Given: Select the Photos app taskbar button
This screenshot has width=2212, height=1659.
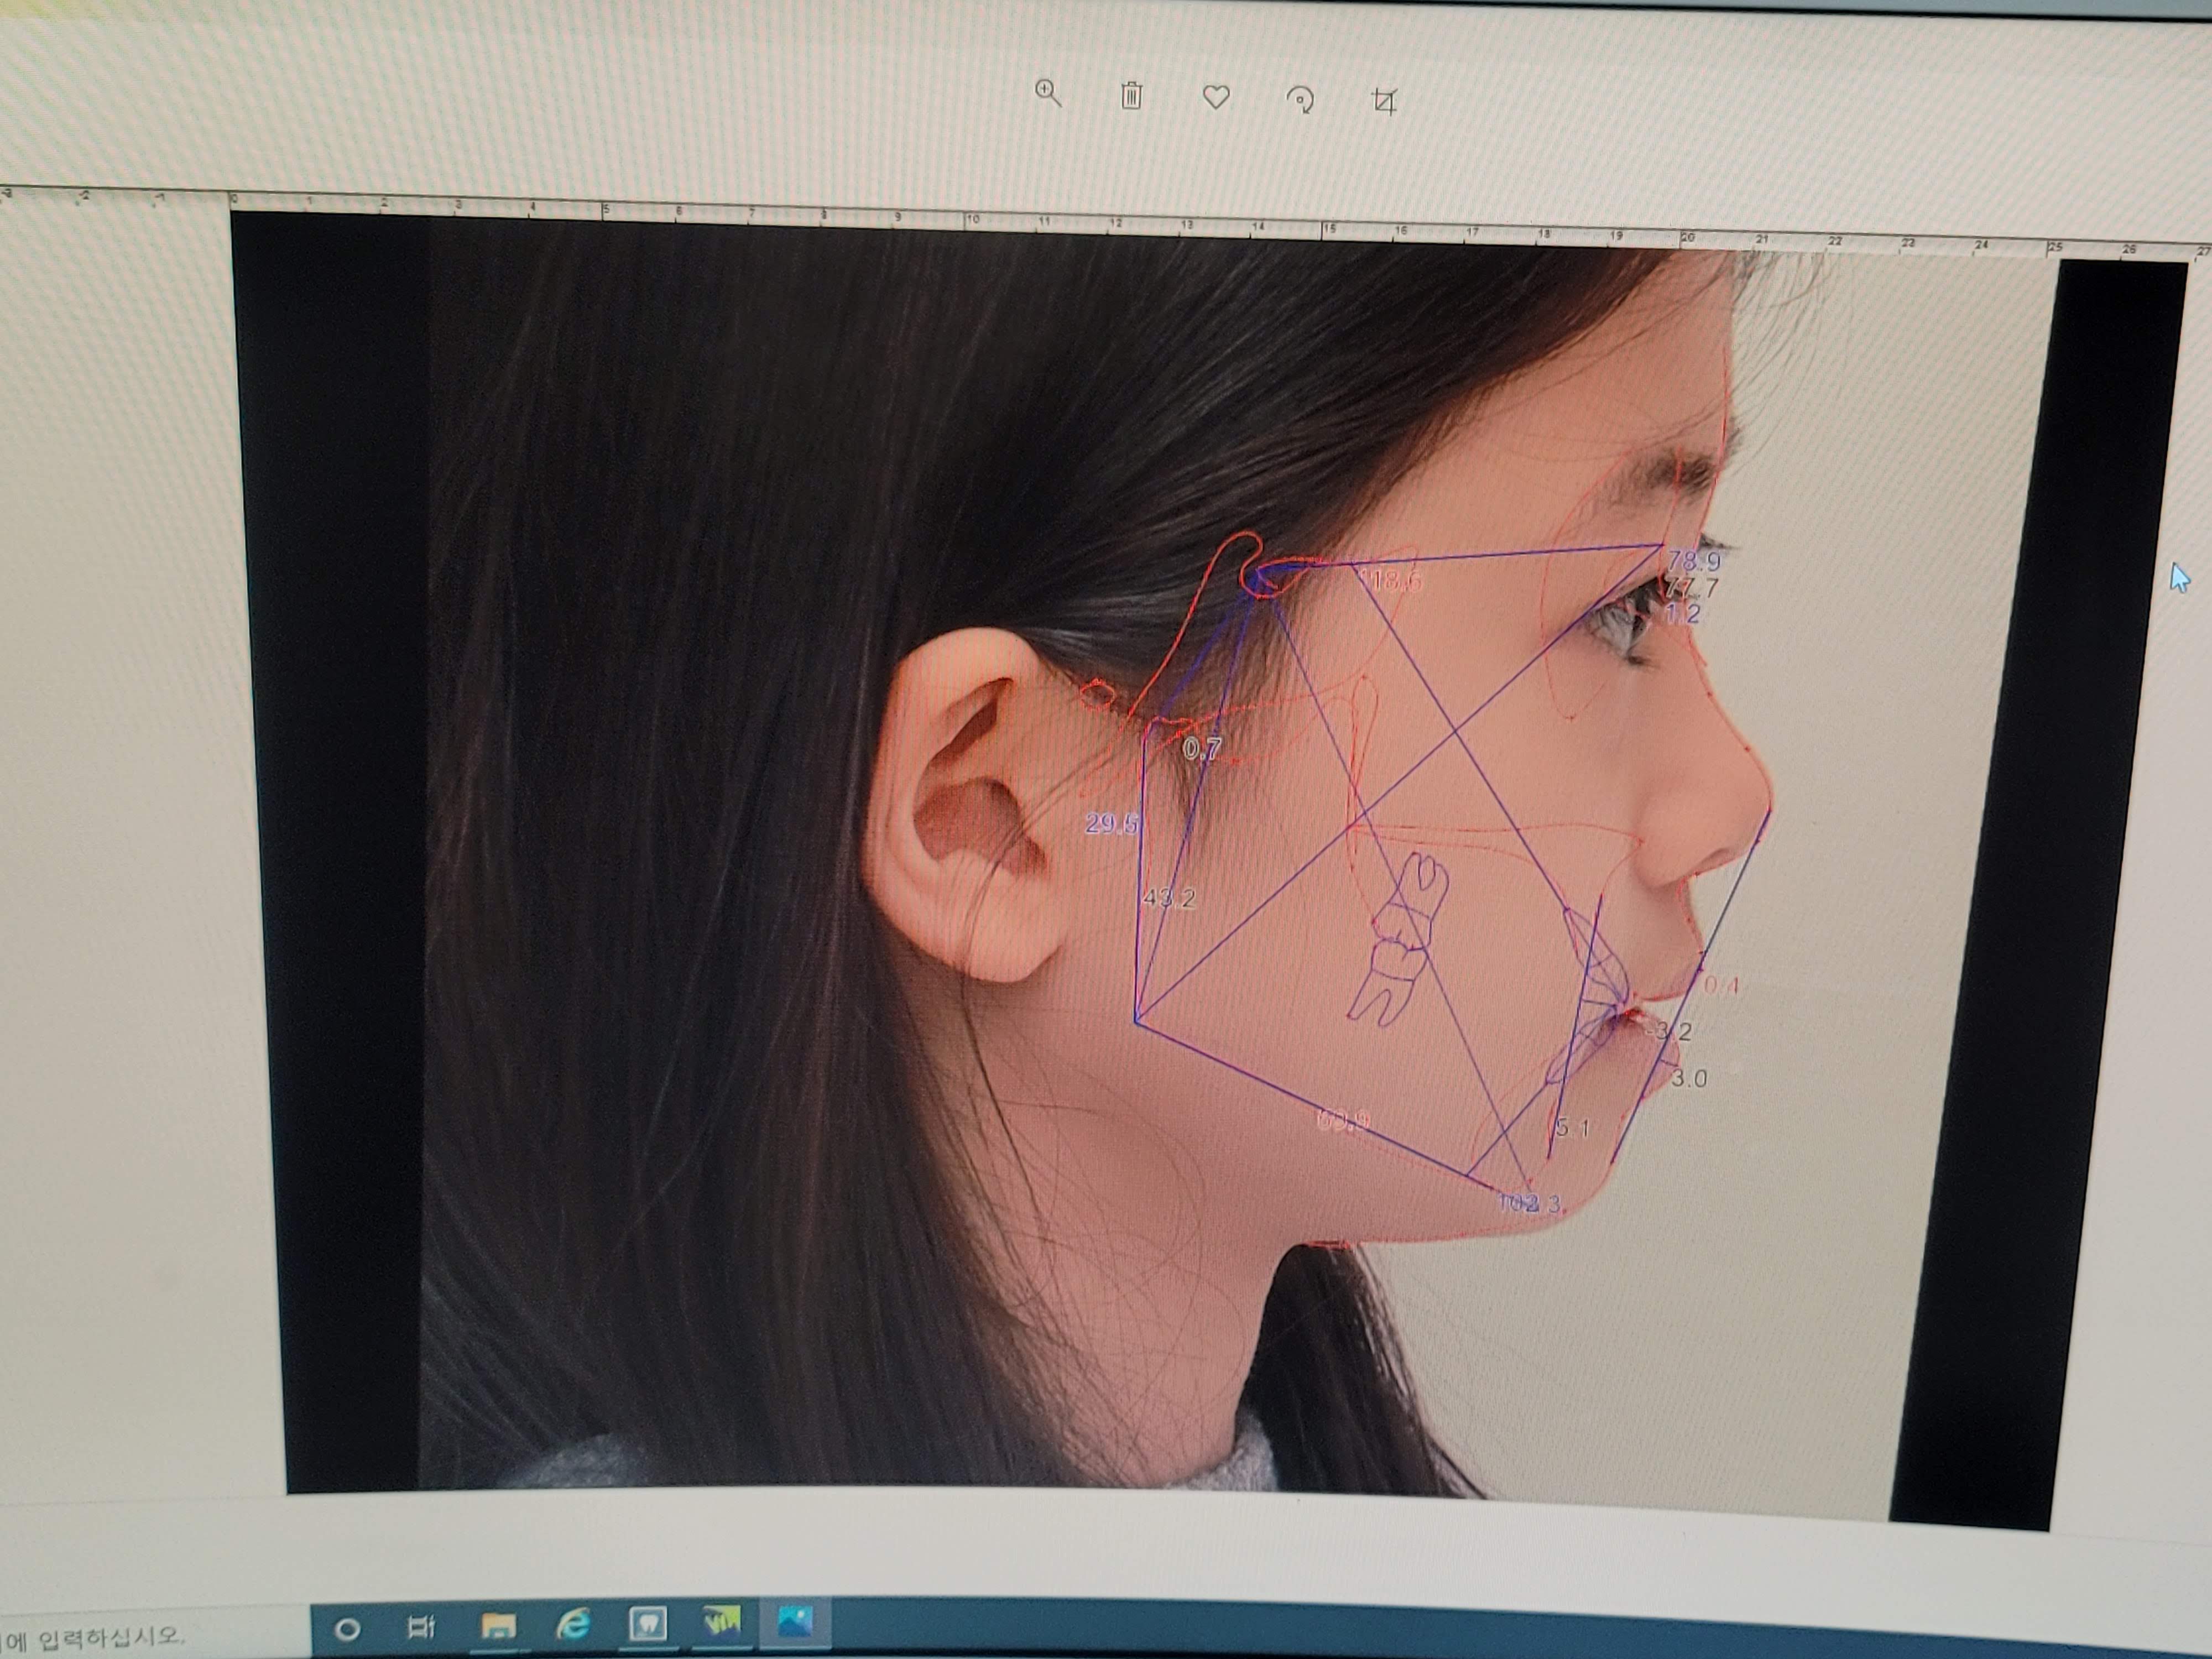Looking at the screenshot, I should pyautogui.click(x=794, y=1621).
